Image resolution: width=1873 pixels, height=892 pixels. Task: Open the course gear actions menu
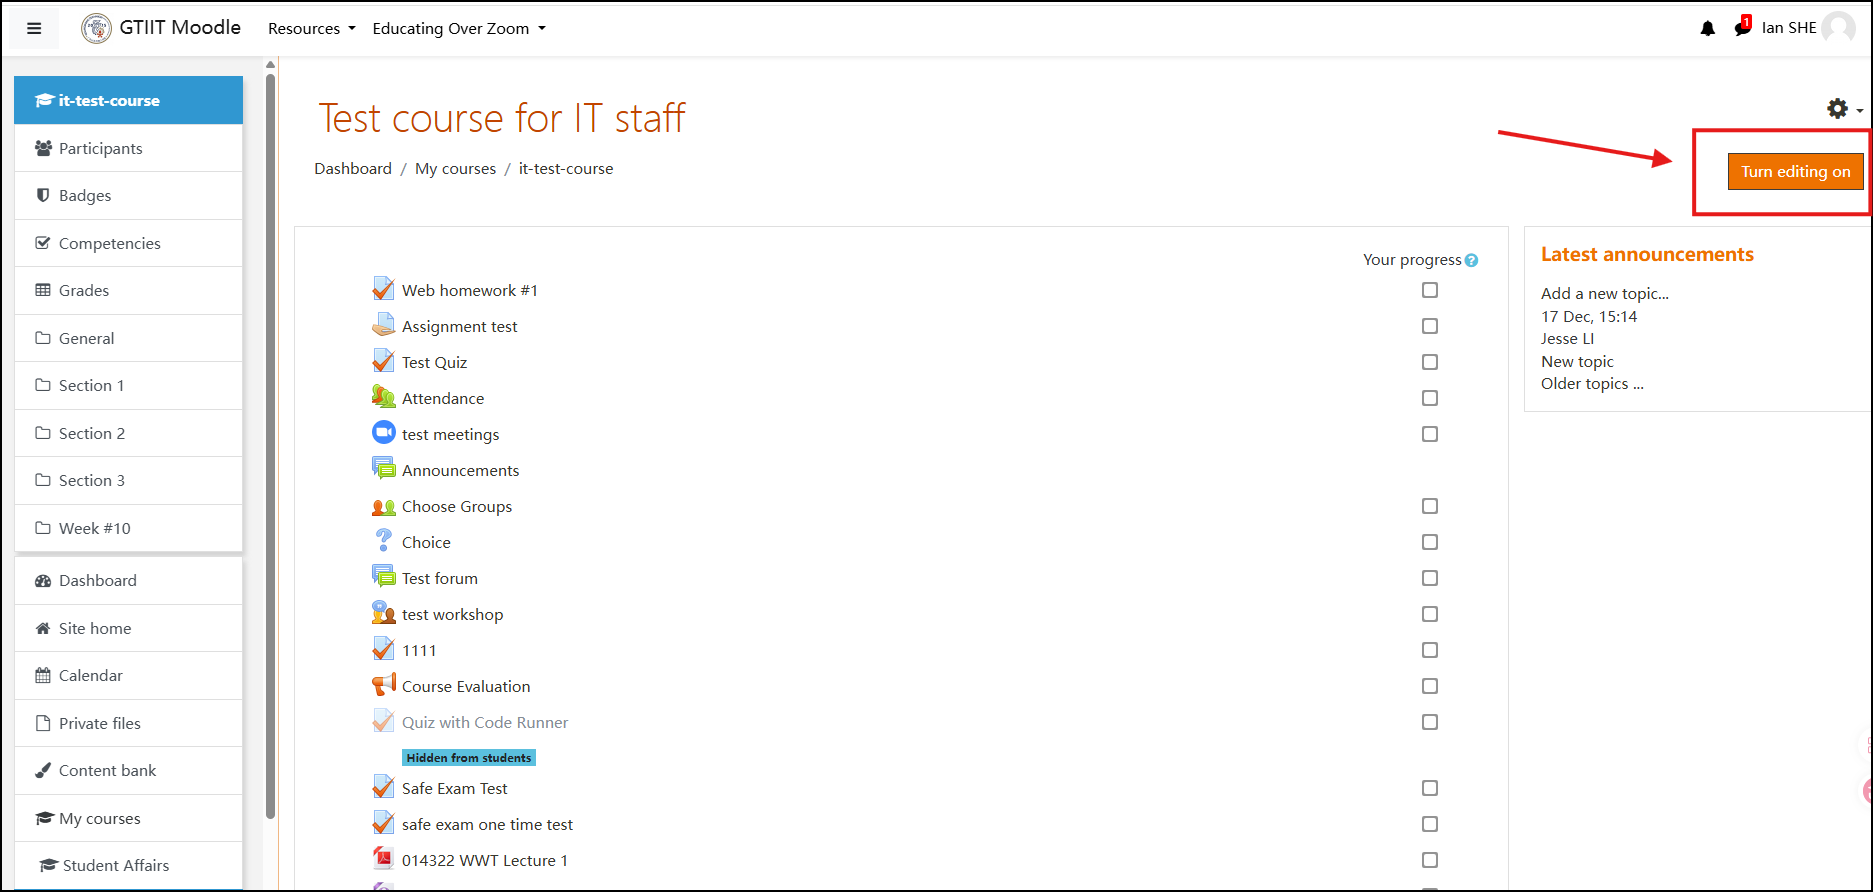pos(1843,109)
